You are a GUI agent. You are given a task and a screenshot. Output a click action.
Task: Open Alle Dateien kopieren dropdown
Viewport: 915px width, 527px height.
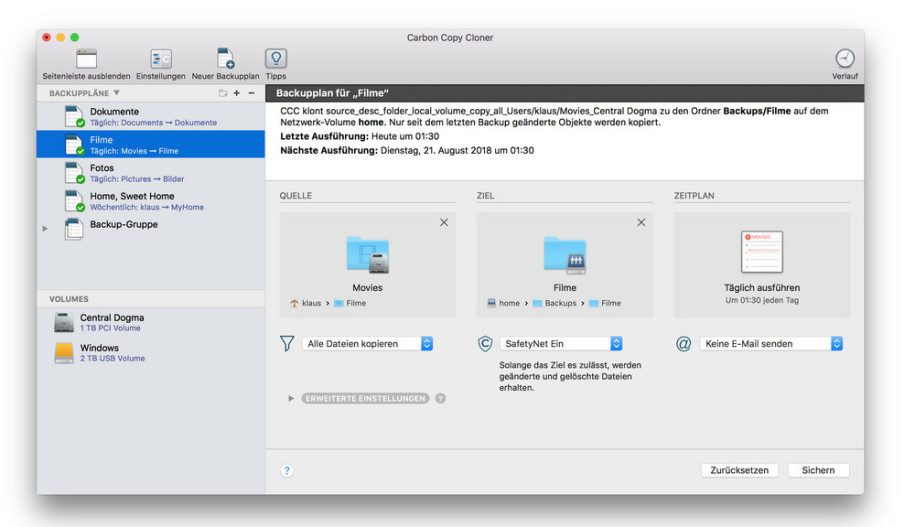tap(368, 344)
